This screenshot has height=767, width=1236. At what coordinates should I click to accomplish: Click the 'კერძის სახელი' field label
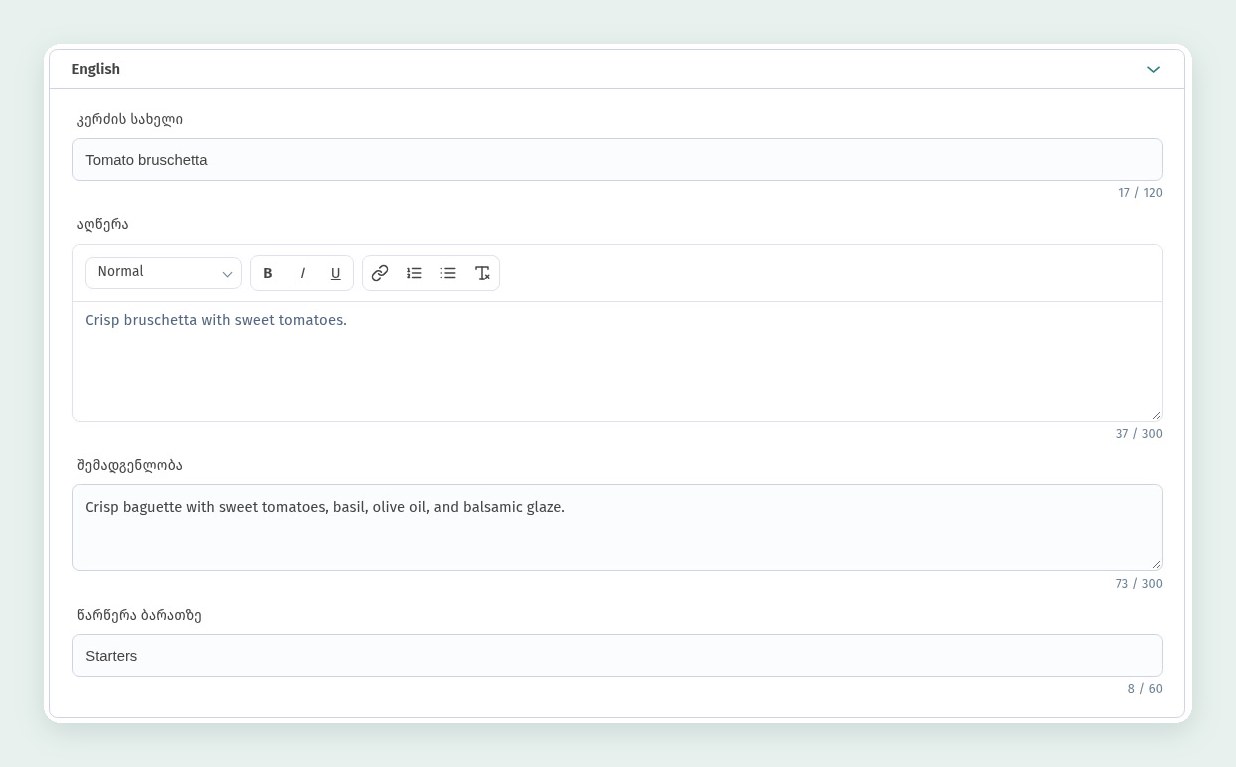[130, 119]
